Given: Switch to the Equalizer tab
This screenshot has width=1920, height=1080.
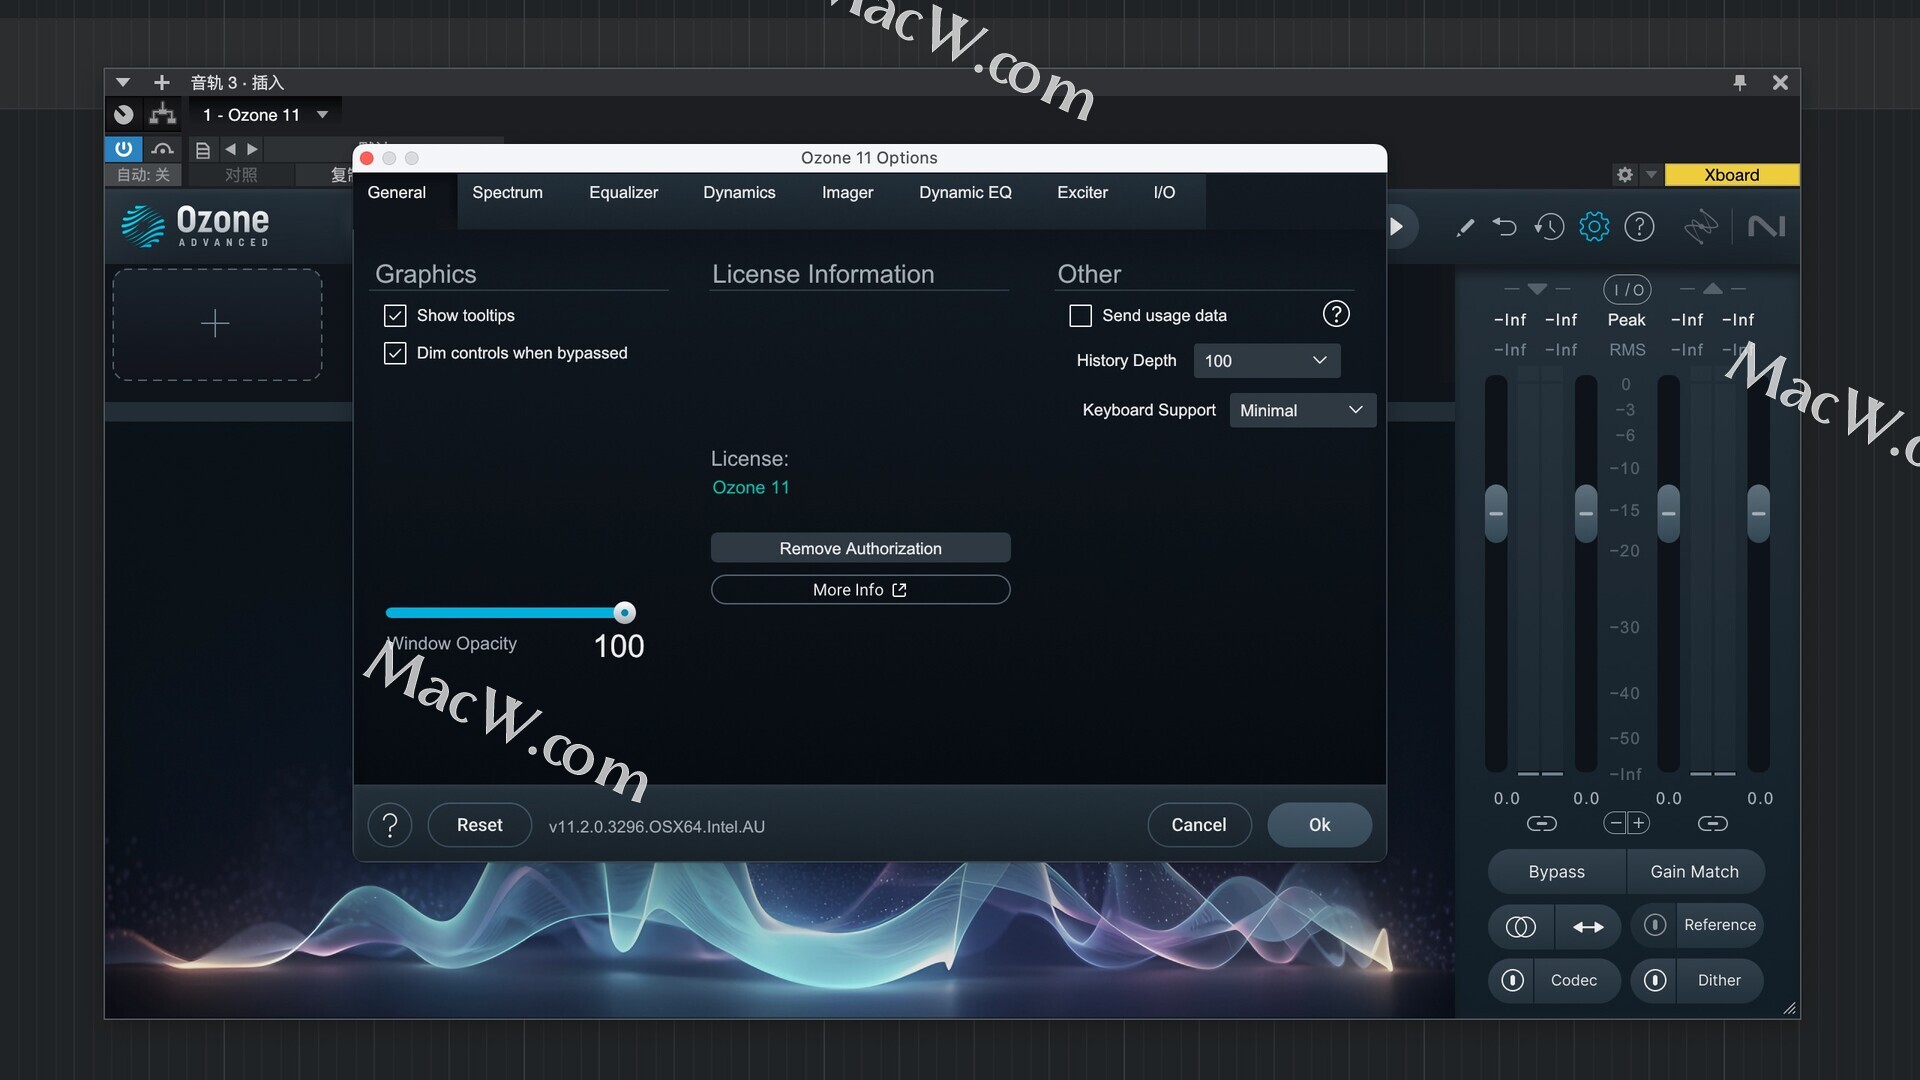Looking at the screenshot, I should coord(623,193).
